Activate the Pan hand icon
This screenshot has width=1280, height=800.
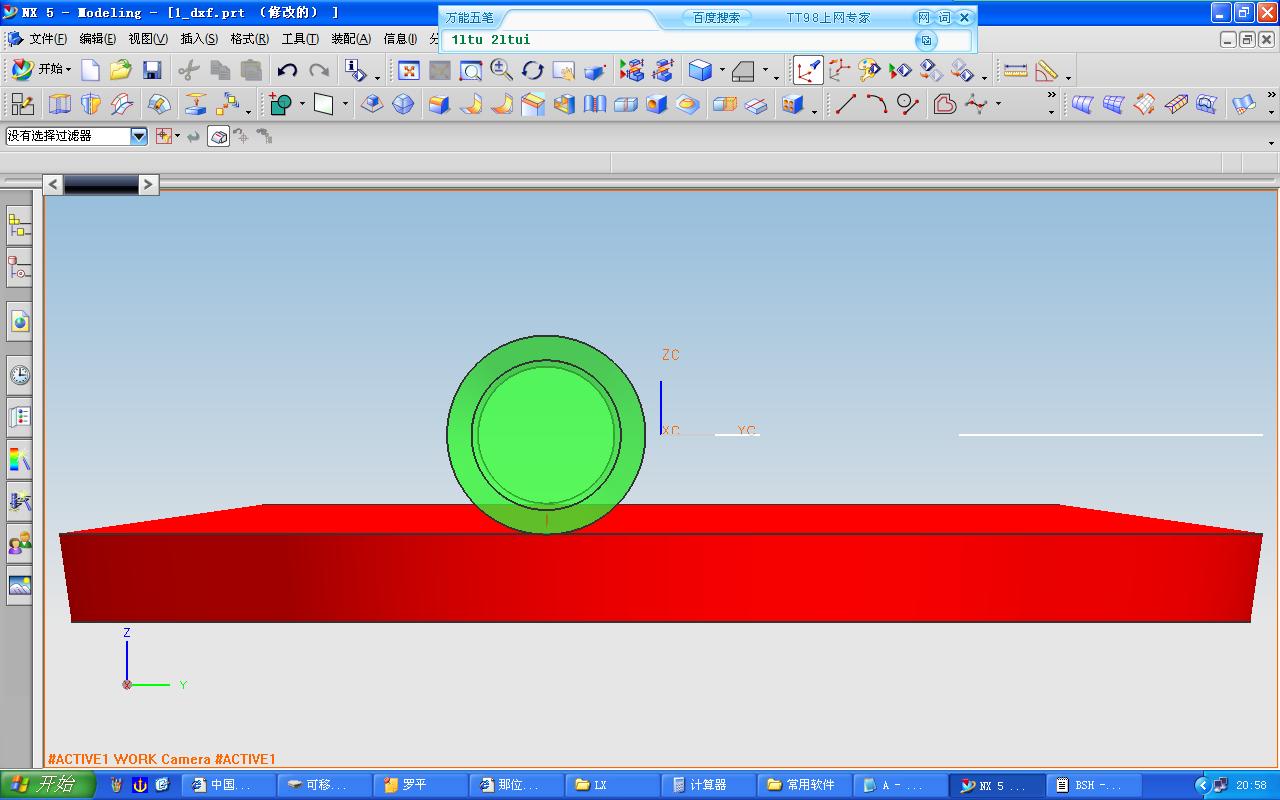click(564, 70)
